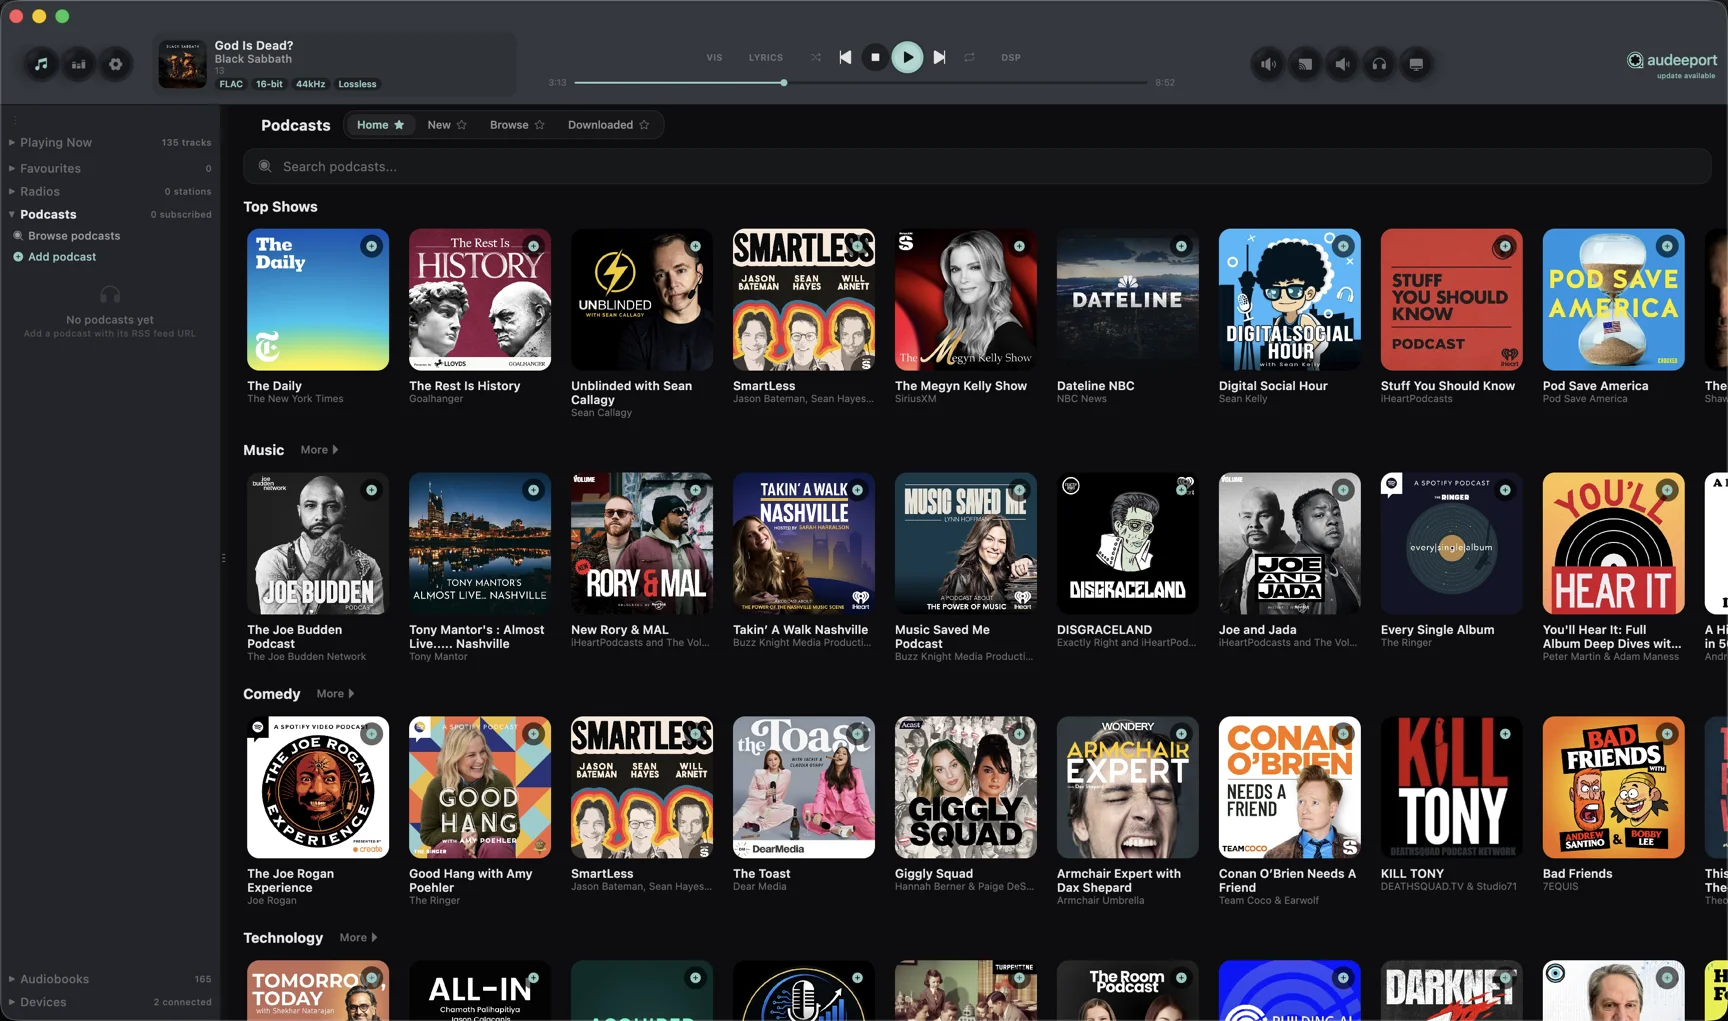This screenshot has height=1021, width=1728.
Task: Toggle the star on the Browse tab
Action: 539,125
